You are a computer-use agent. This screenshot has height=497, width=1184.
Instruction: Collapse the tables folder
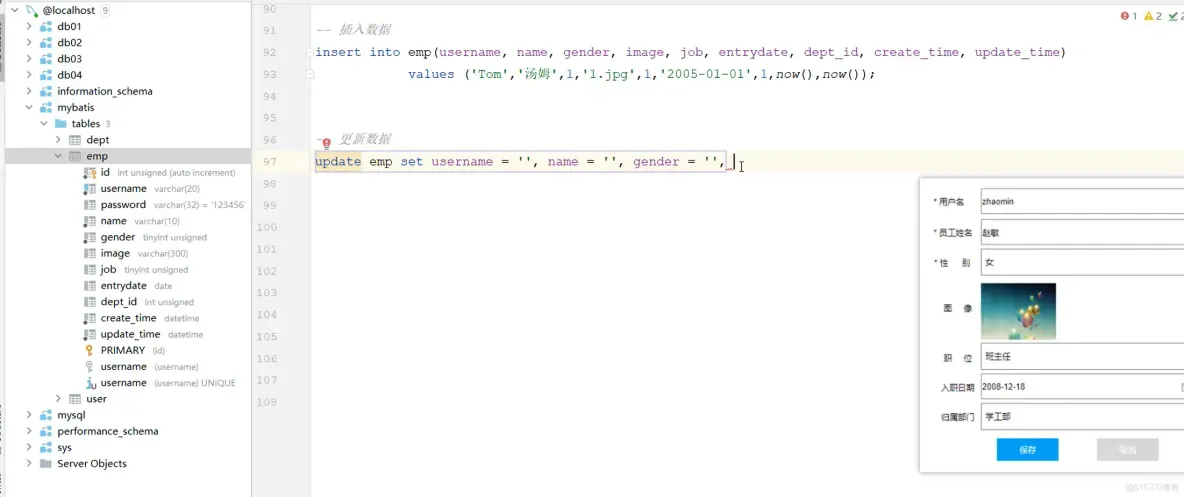pyautogui.click(x=44, y=124)
